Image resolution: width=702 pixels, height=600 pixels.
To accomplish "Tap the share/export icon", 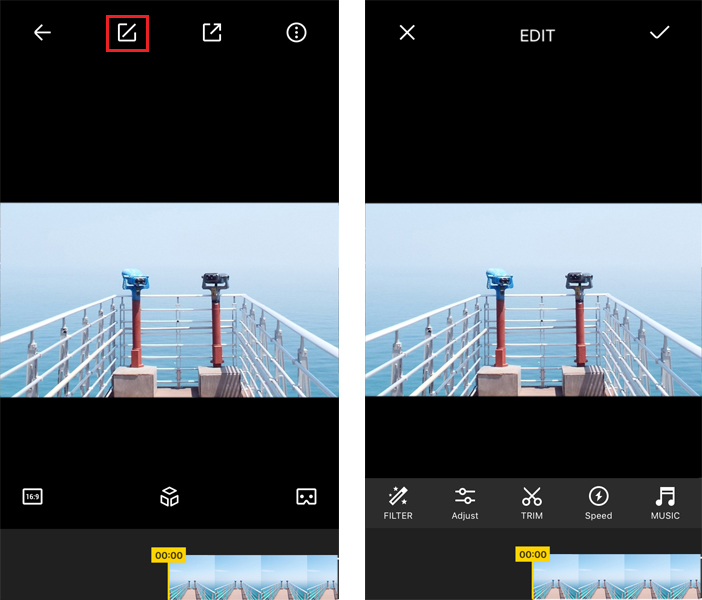I will (212, 33).
